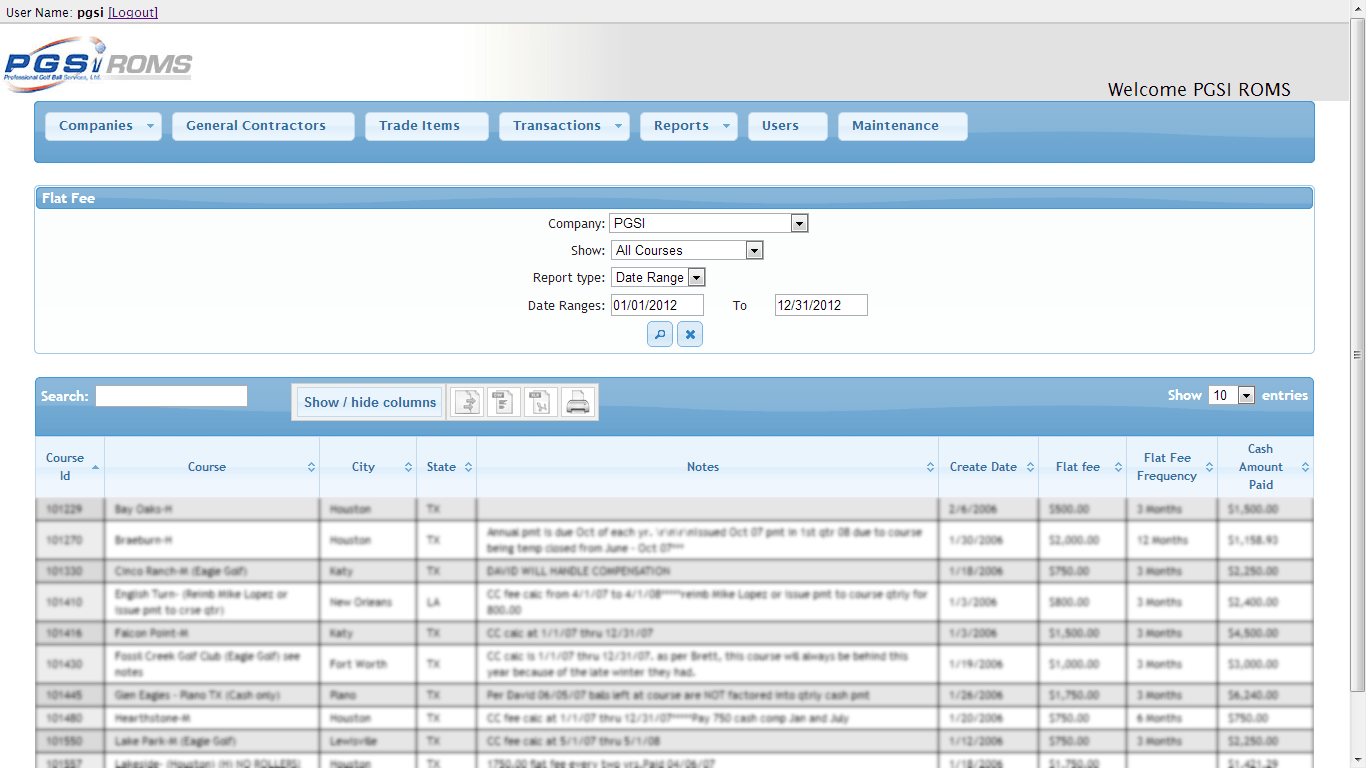Image resolution: width=1366 pixels, height=768 pixels.
Task: Expand the Show All Courses dropdown
Action: (x=687, y=251)
